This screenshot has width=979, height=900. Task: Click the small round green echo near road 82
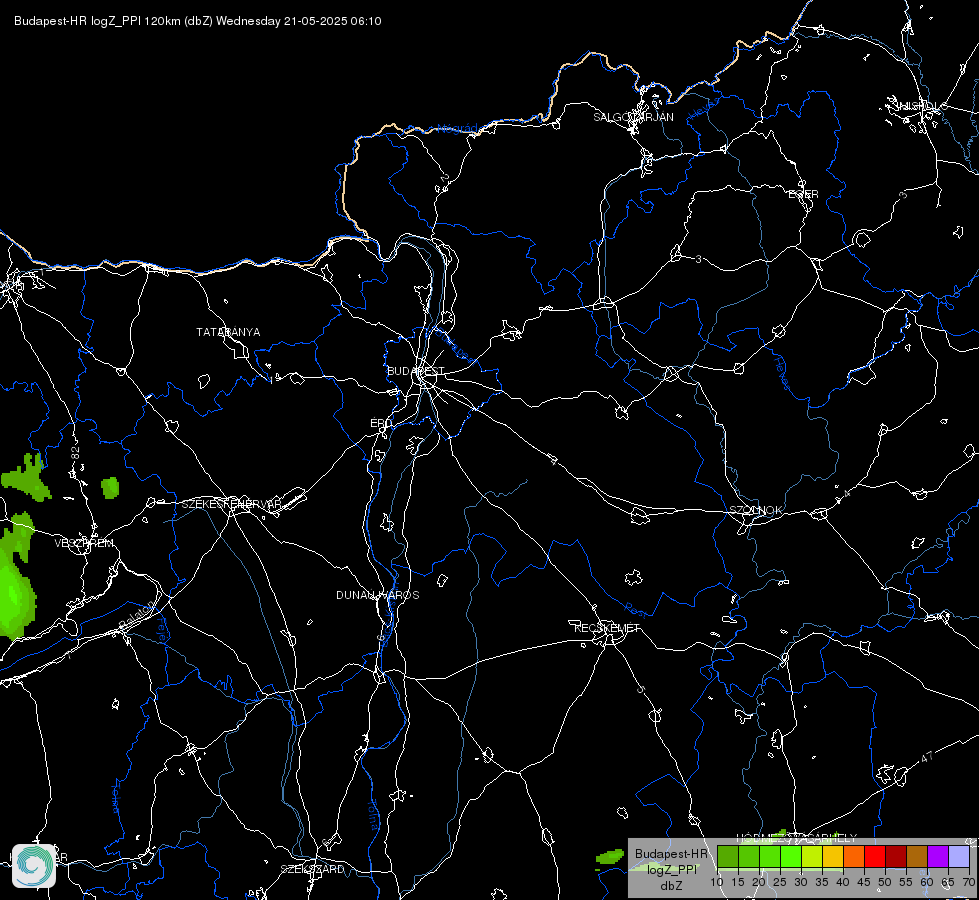(110, 488)
